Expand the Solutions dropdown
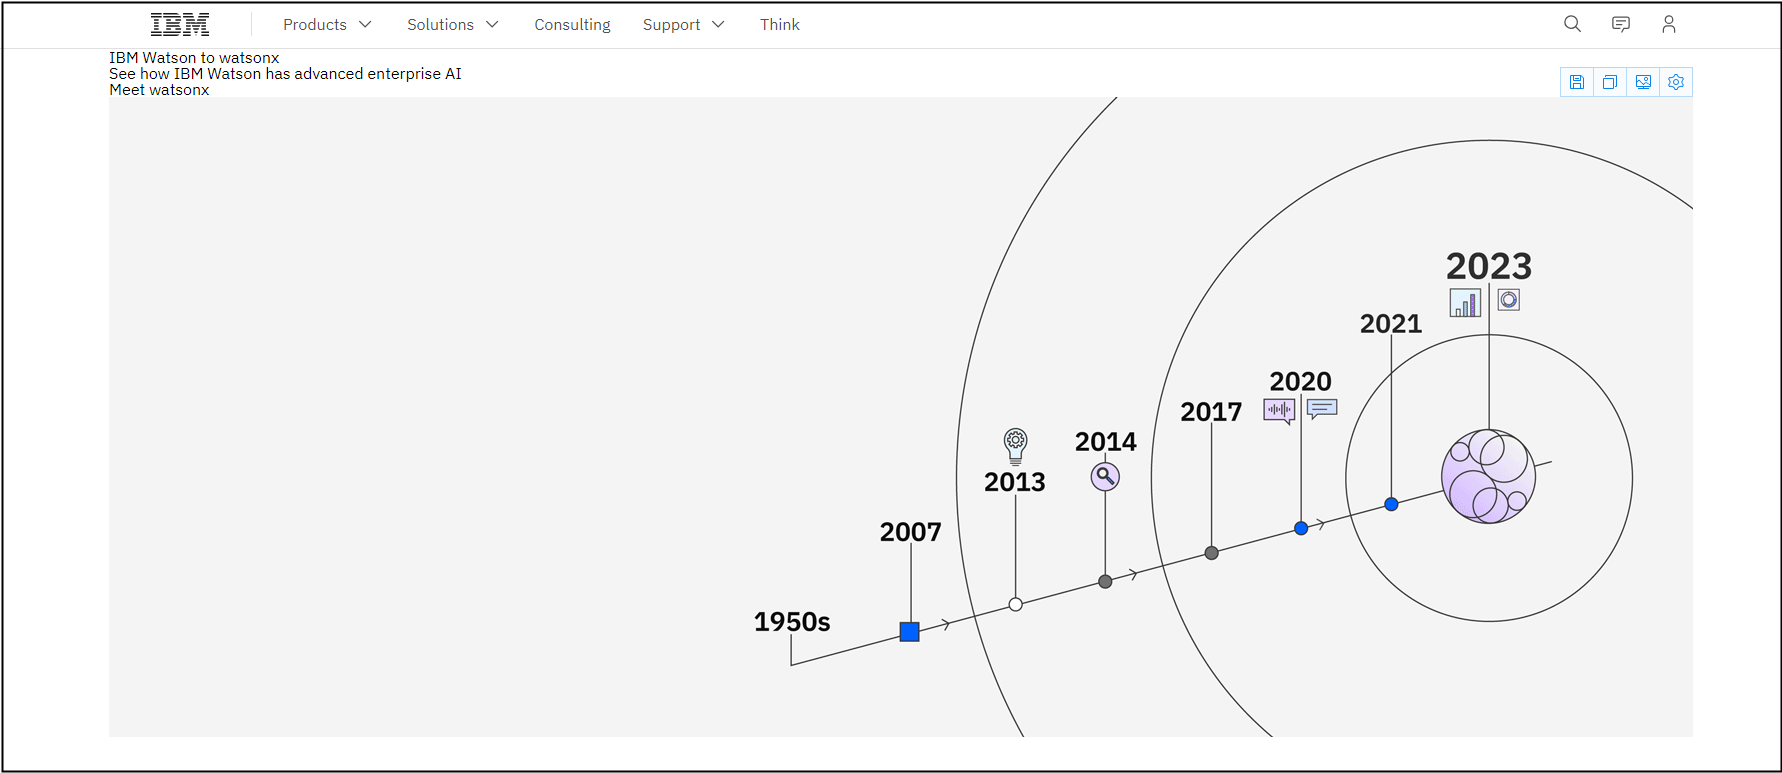Screen dimensions: 1782x773 (x=452, y=25)
